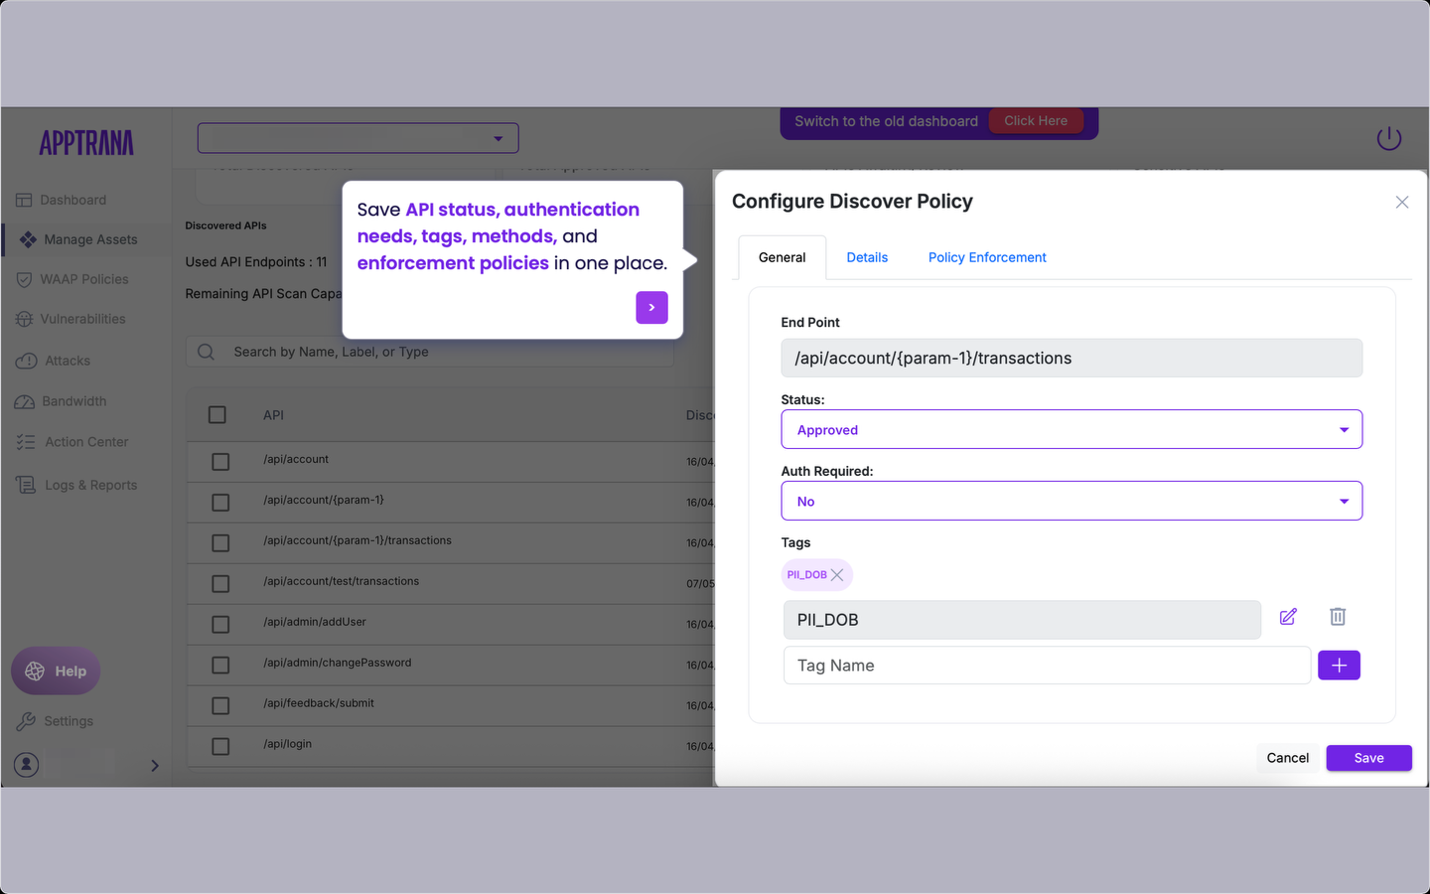Click Save button

[x=1369, y=758]
